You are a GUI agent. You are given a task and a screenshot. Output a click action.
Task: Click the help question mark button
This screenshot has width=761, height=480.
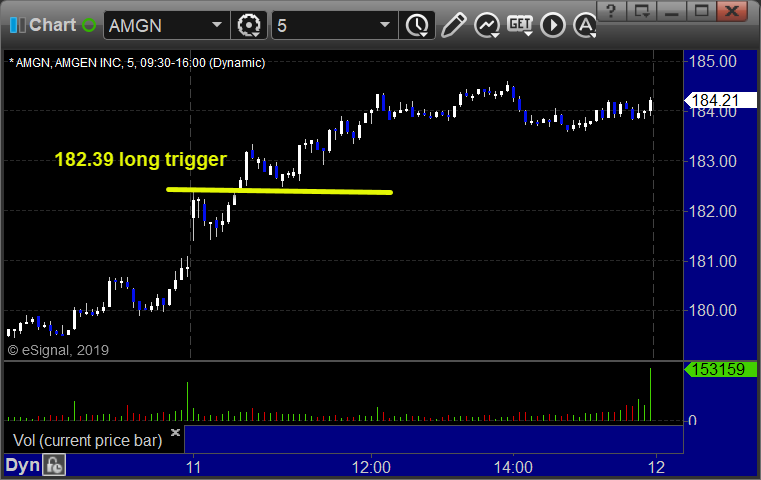pos(611,11)
